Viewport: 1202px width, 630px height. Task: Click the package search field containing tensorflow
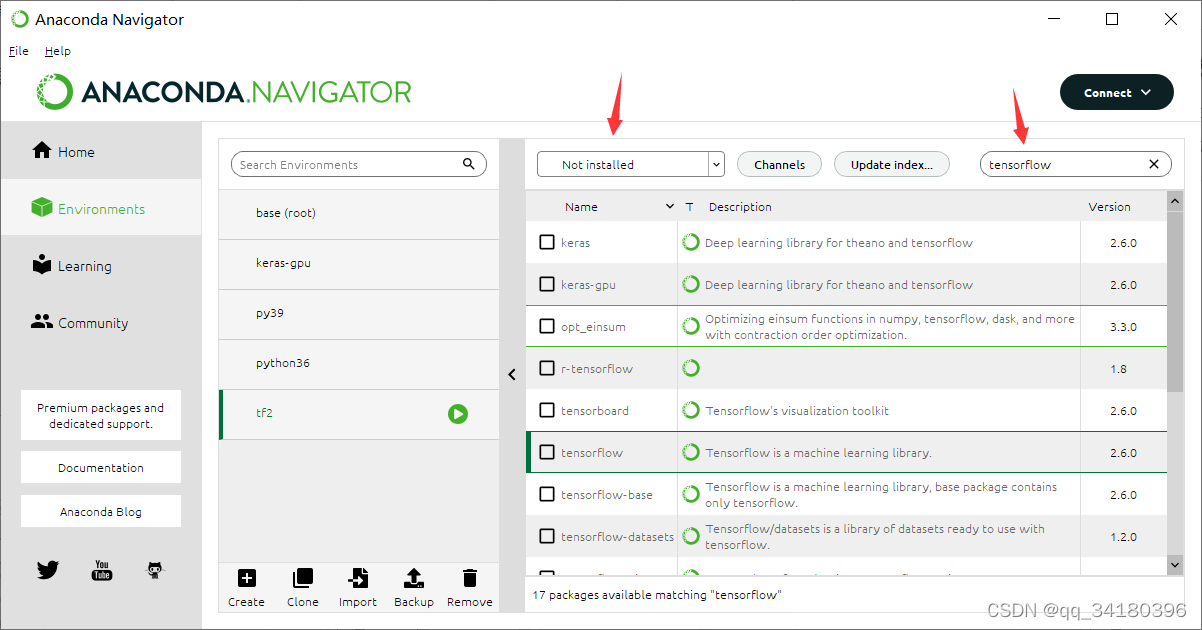point(1075,164)
